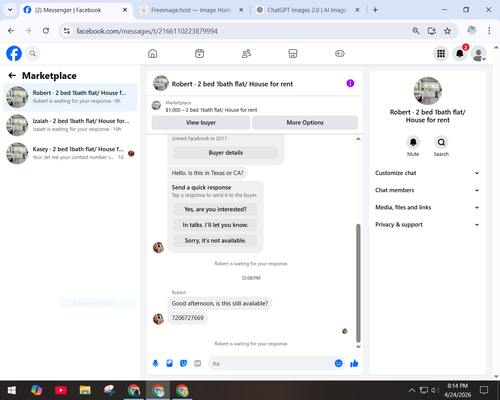
Task: Click the chat vertical scrollbar thumb
Action: [x=358, y=283]
